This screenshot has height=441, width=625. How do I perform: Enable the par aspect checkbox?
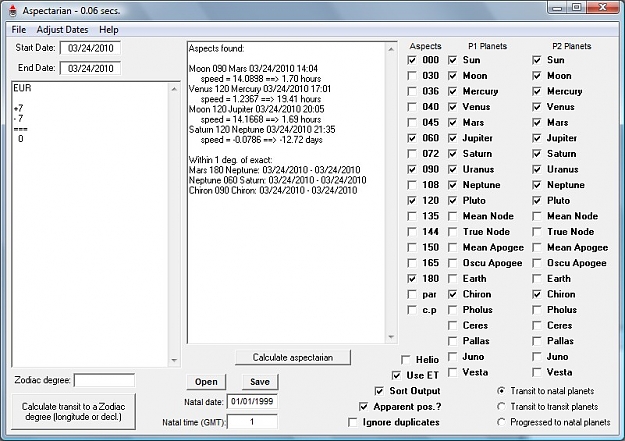pyautogui.click(x=412, y=295)
